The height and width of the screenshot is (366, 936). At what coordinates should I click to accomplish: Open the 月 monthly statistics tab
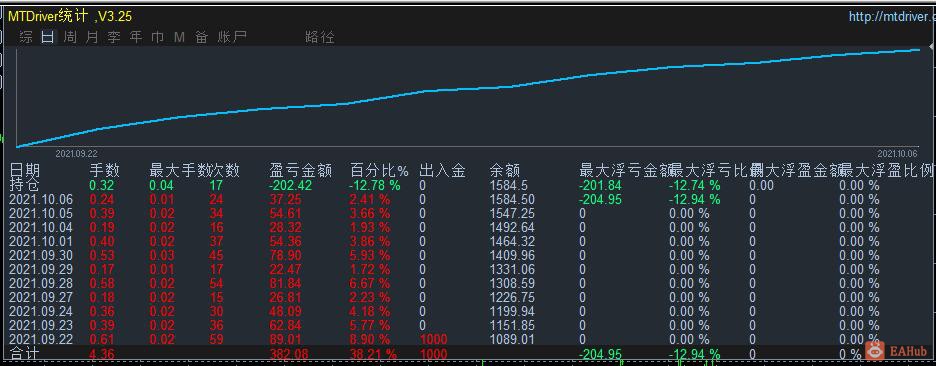[92, 37]
